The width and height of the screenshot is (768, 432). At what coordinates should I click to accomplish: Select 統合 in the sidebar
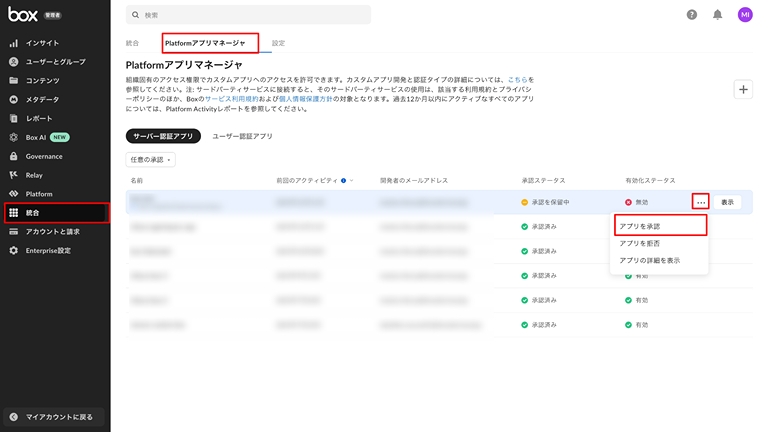(x=56, y=213)
